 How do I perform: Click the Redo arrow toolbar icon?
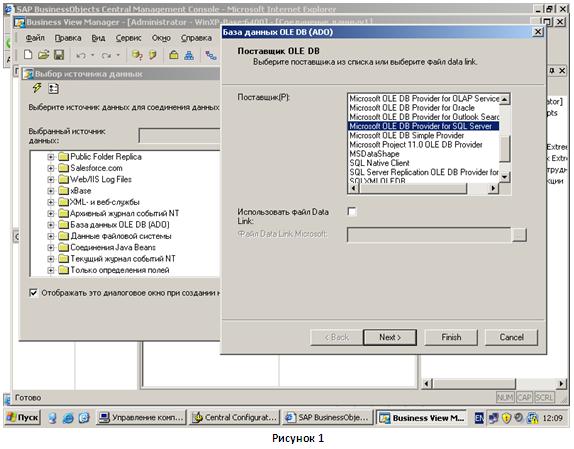pyautogui.click(x=107, y=55)
